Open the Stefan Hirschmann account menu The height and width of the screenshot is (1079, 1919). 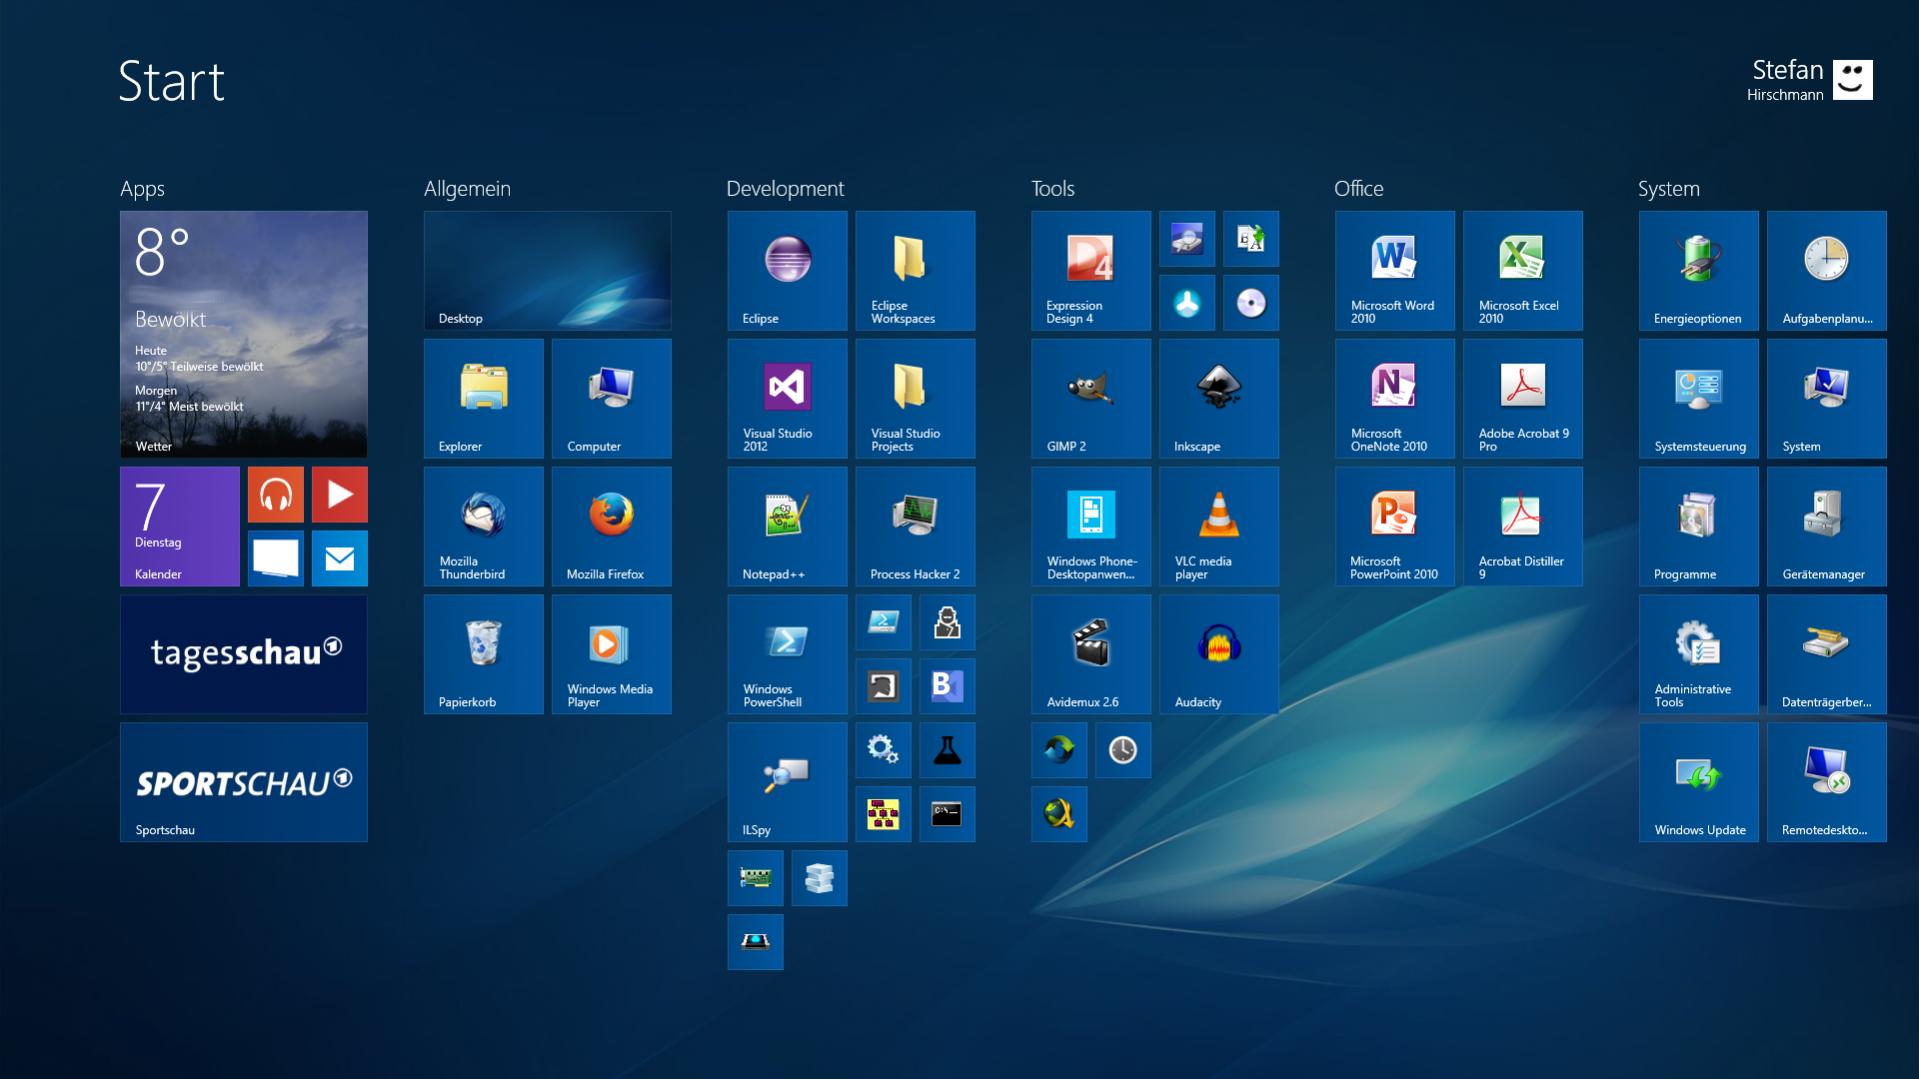tap(1810, 80)
